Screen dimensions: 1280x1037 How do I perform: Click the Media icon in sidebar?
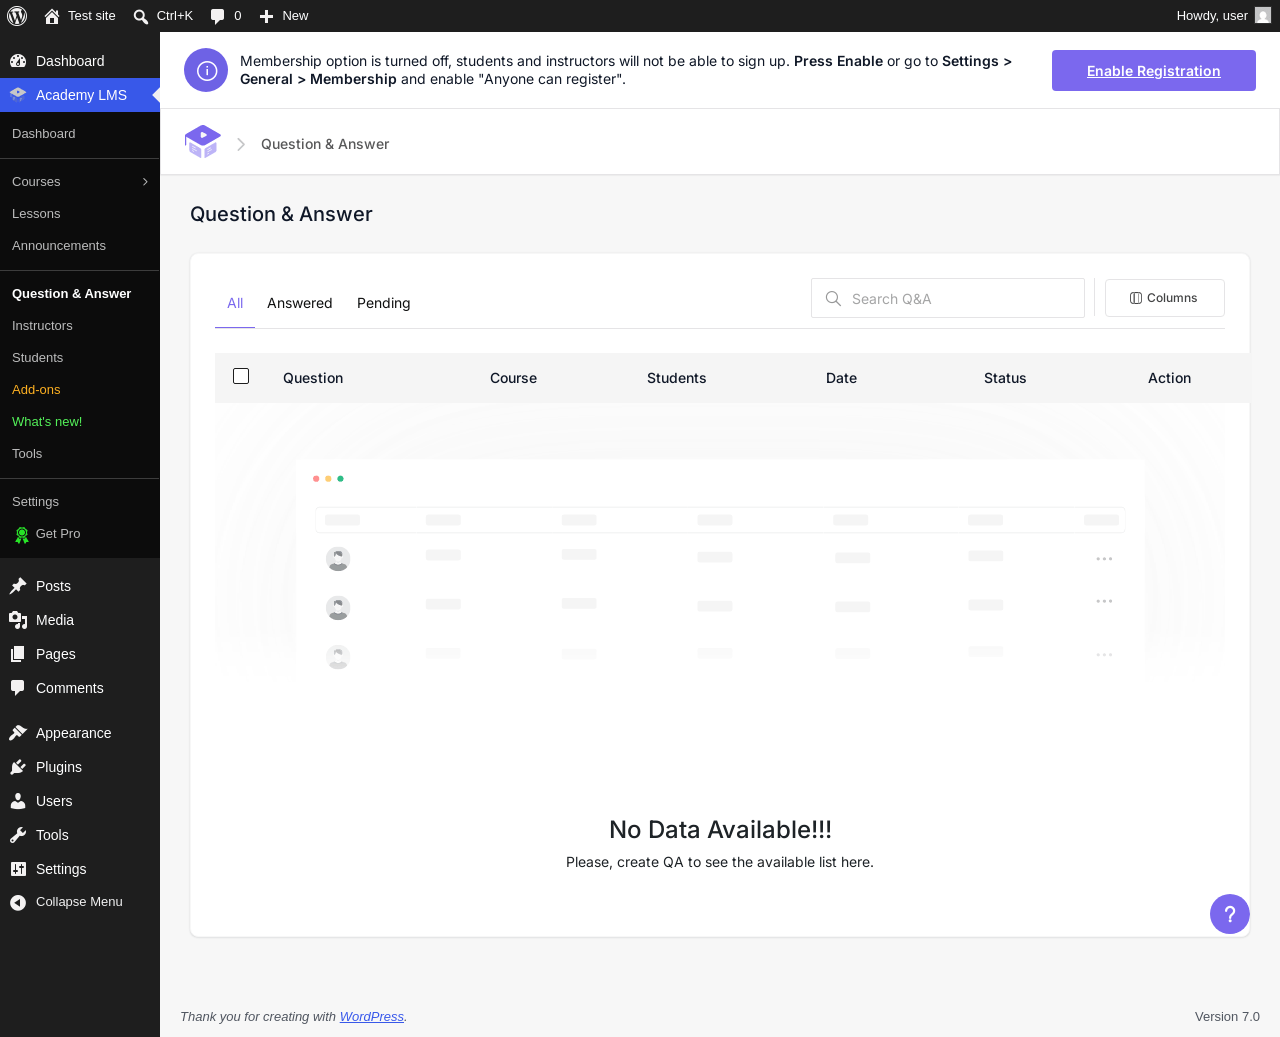(18, 620)
